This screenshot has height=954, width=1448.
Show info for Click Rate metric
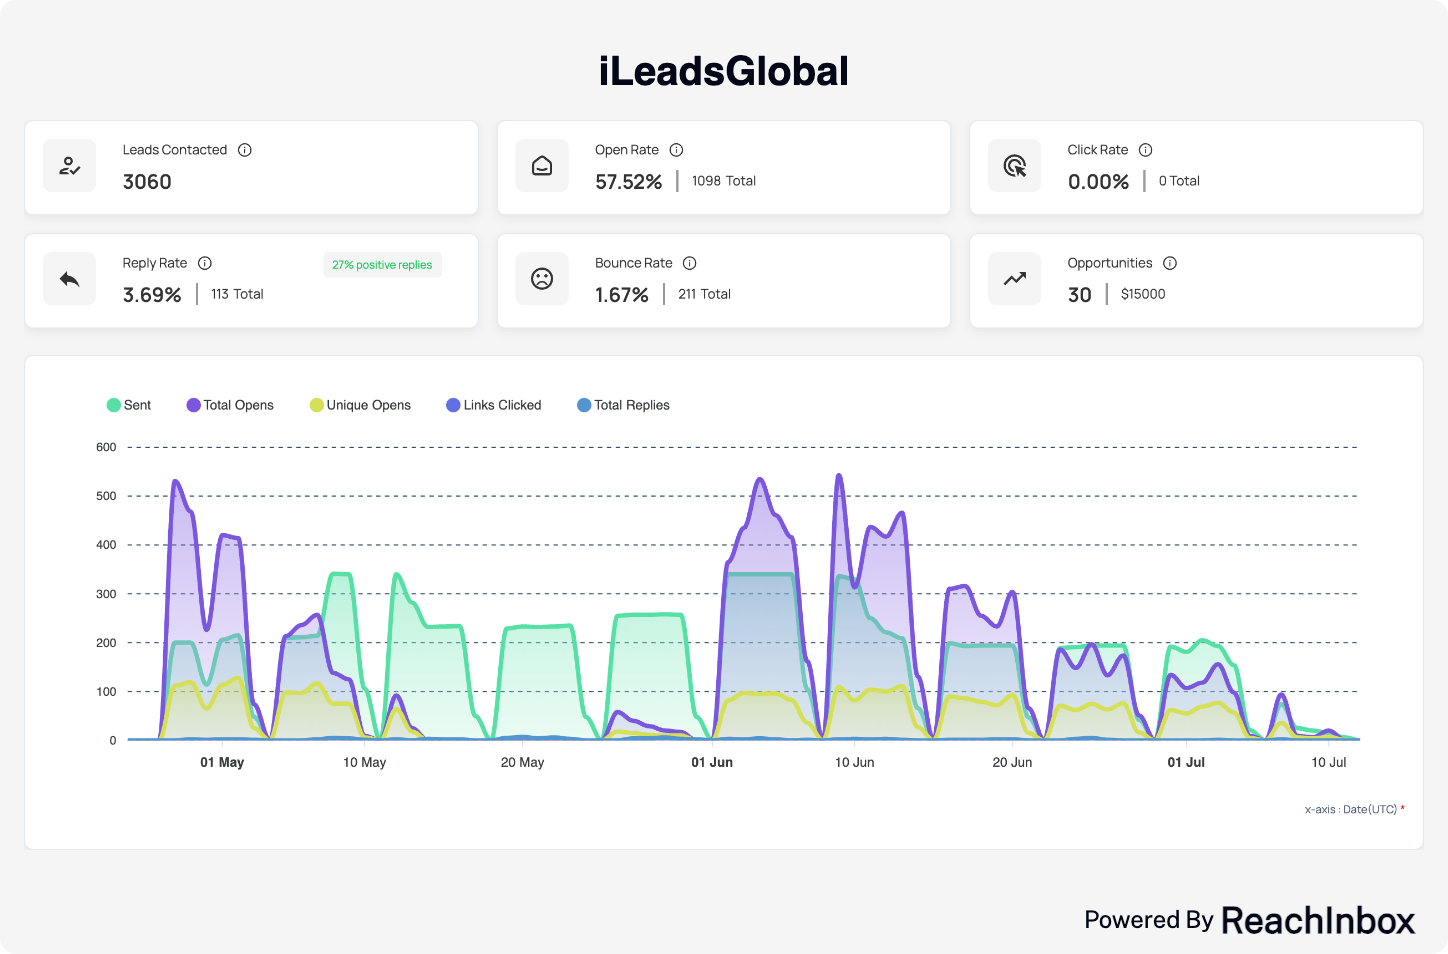point(1146,150)
